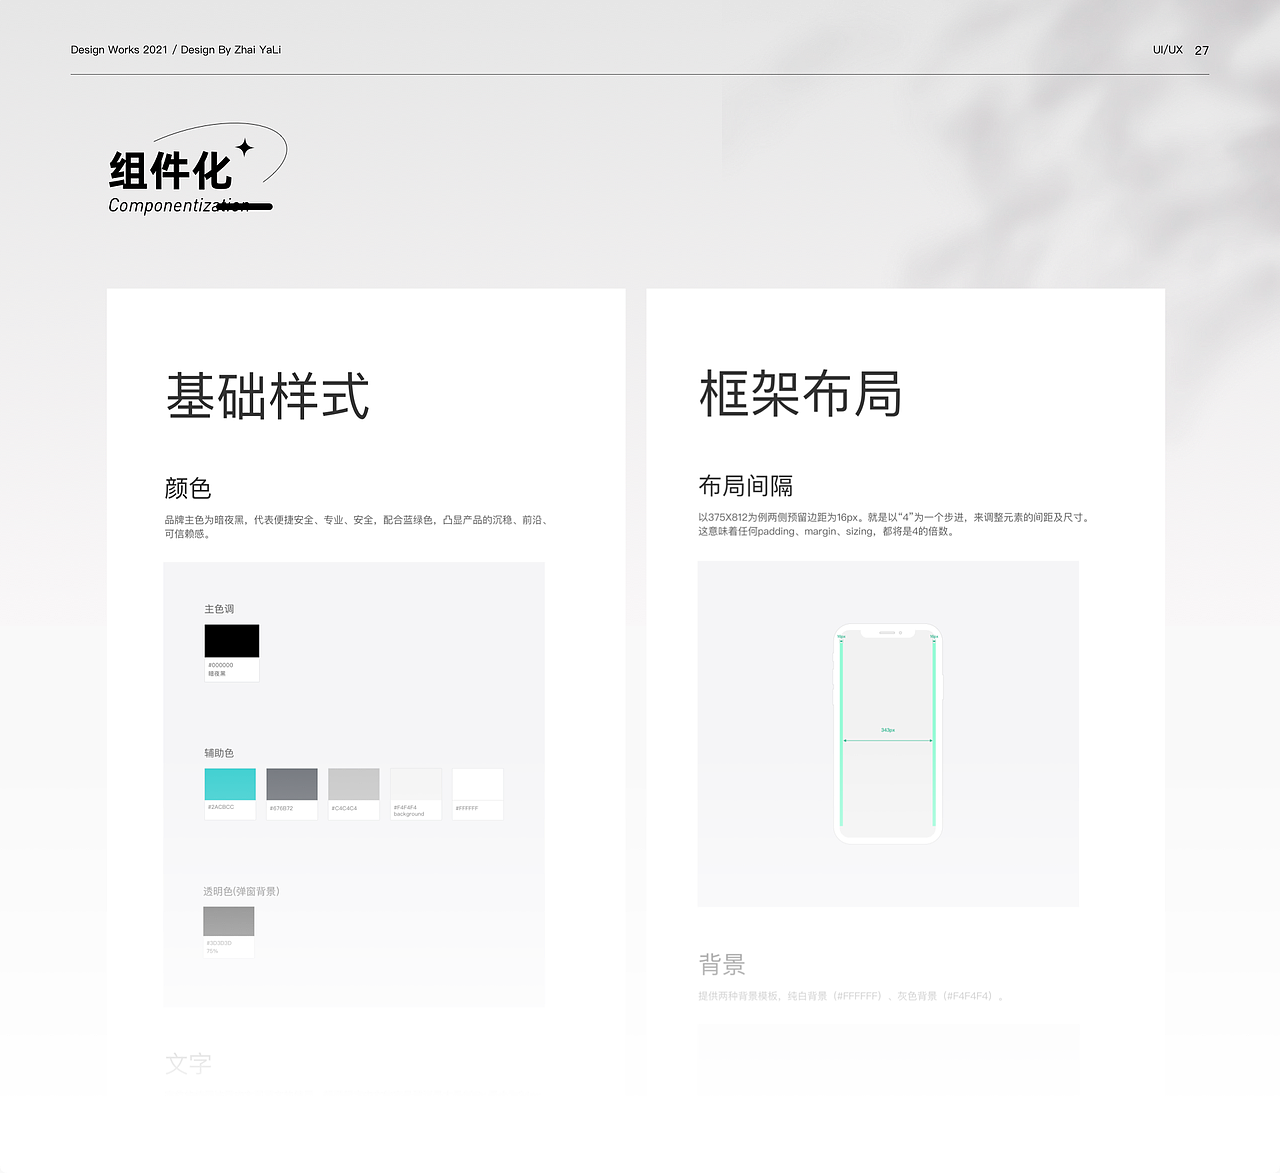This screenshot has width=1280, height=1173.
Task: Click the Design Works 2021 header text
Action: click(x=119, y=49)
